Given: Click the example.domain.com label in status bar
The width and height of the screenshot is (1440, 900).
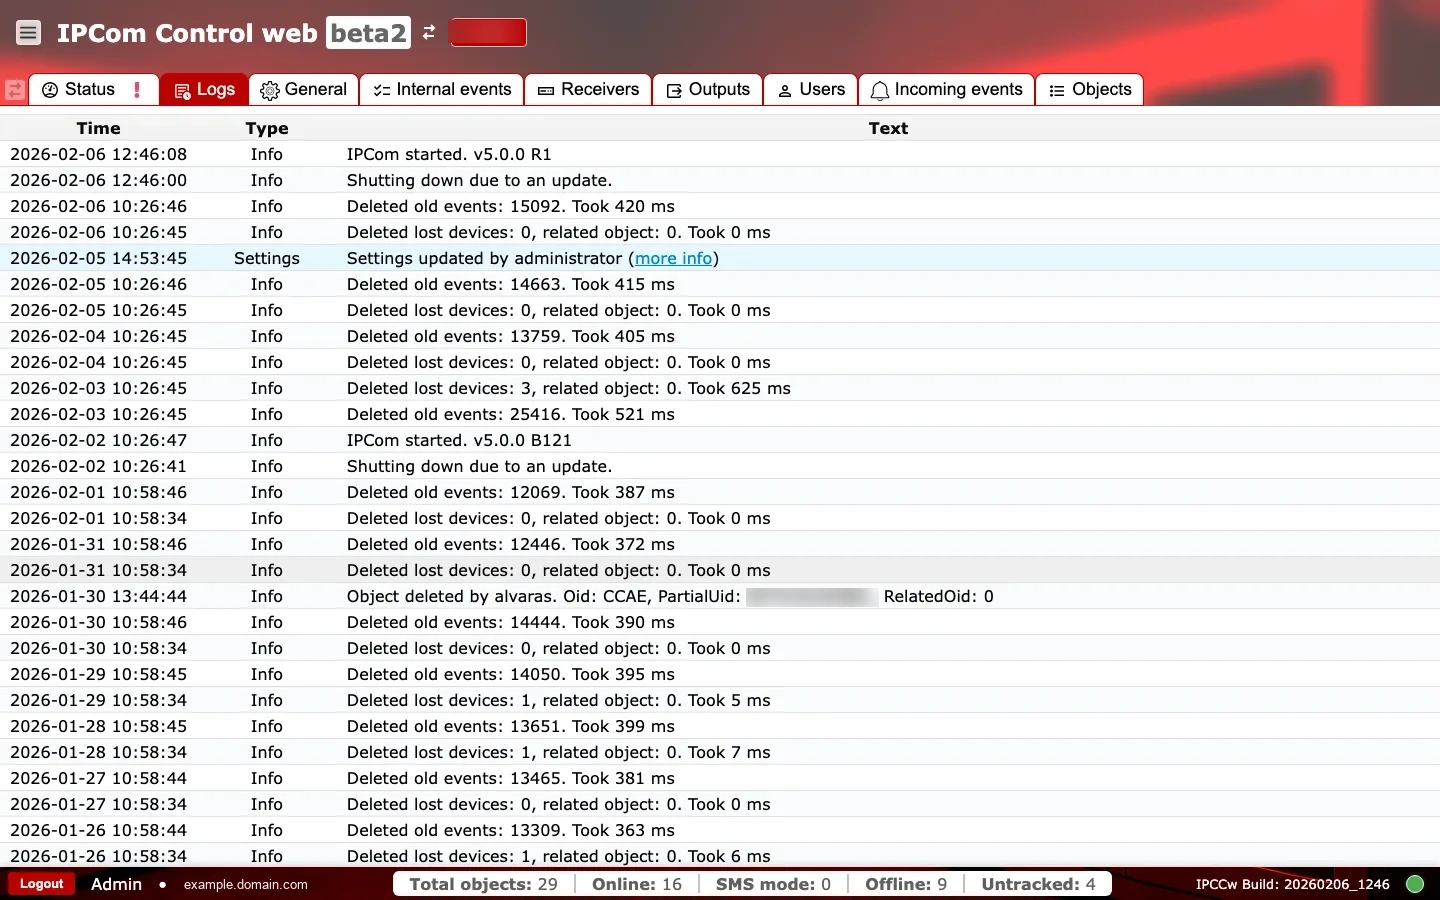Looking at the screenshot, I should (x=245, y=884).
